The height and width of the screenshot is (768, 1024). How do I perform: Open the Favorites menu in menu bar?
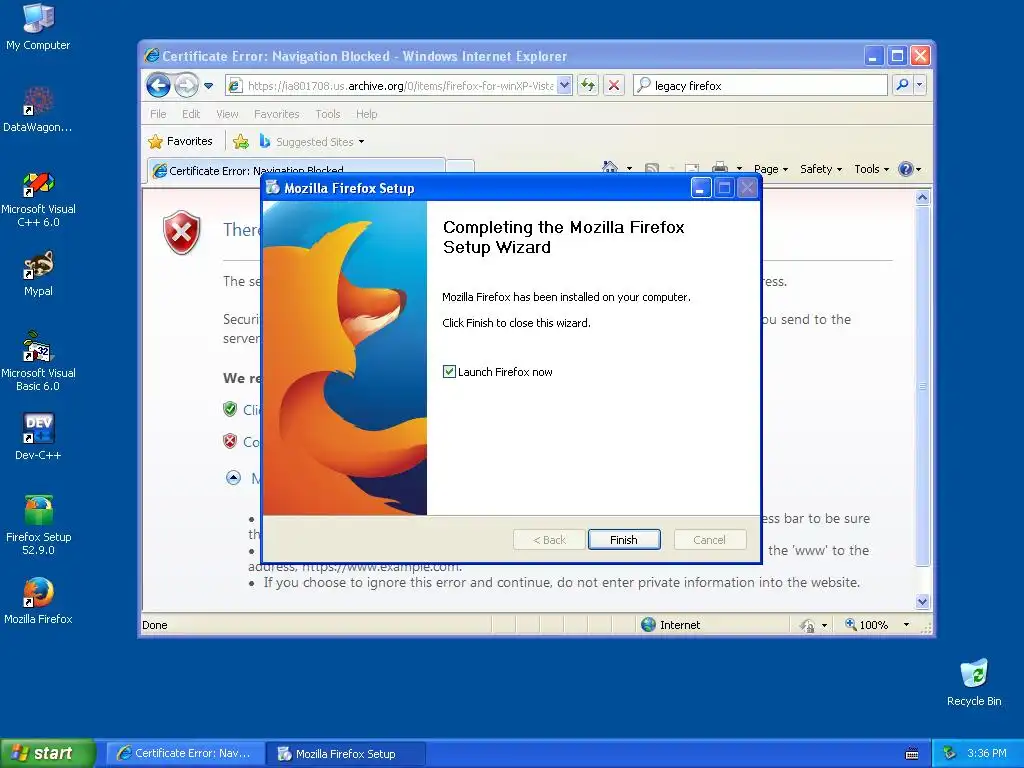276,114
